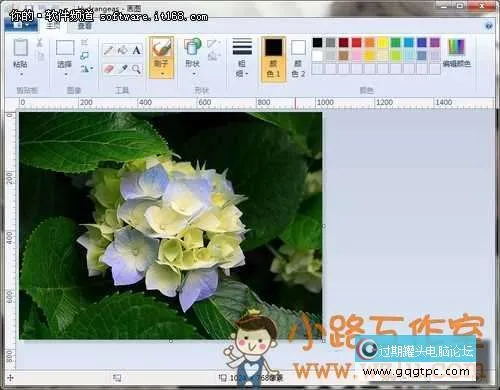Image resolution: width=500 pixels, height=390 pixels.
Task: Expand the 形状 (Shapes) dropdown arrow
Action: [193, 74]
